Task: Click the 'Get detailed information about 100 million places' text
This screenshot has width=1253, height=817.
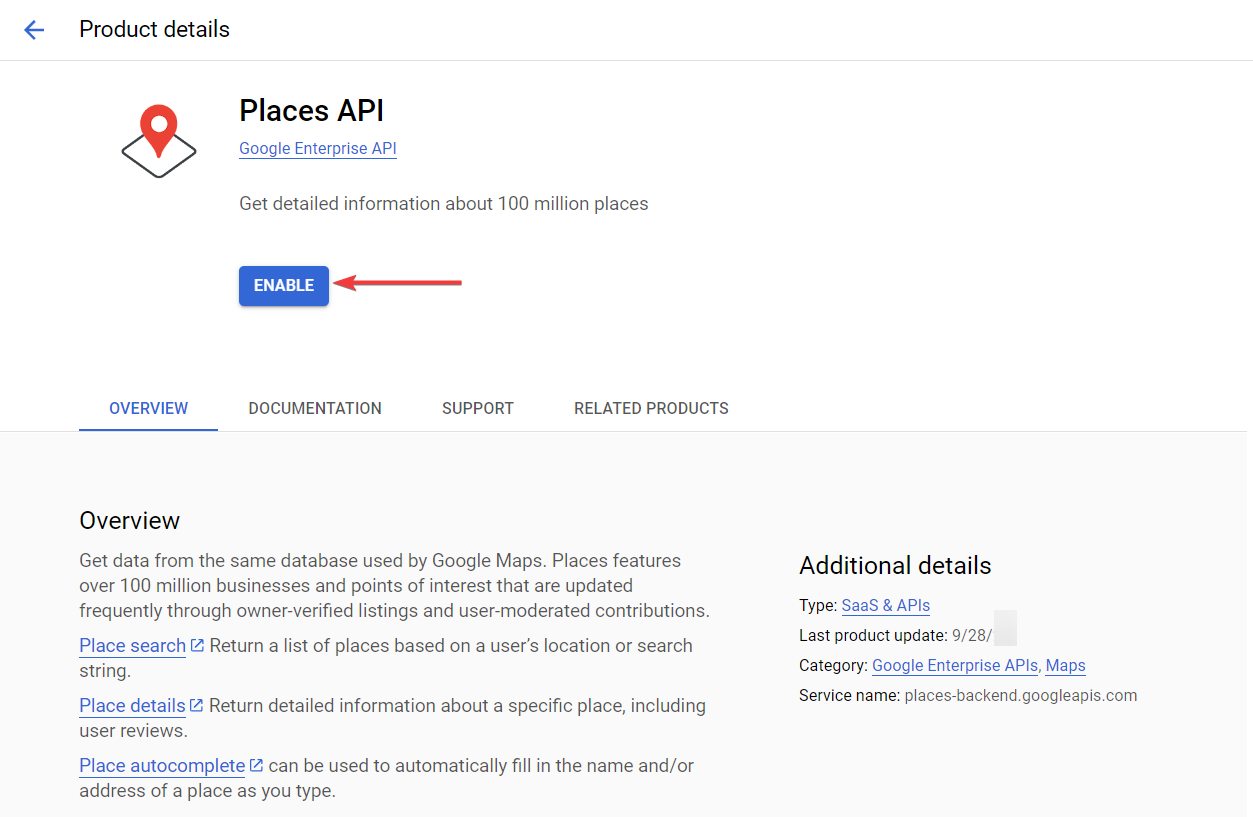Action: click(x=444, y=204)
